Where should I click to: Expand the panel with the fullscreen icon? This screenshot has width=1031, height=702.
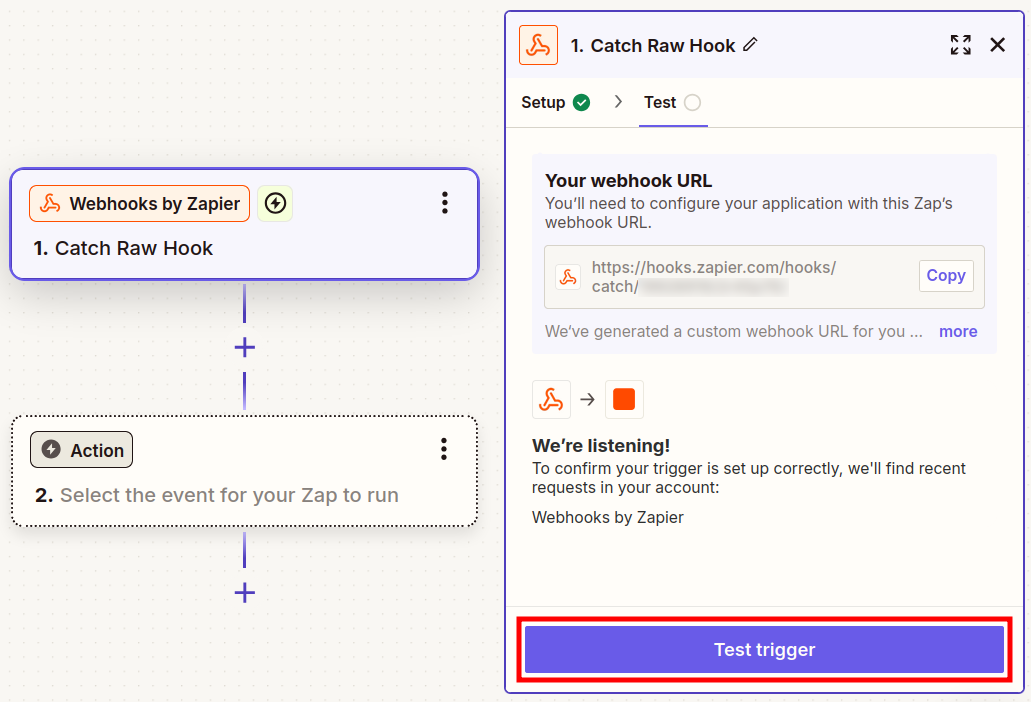point(960,45)
